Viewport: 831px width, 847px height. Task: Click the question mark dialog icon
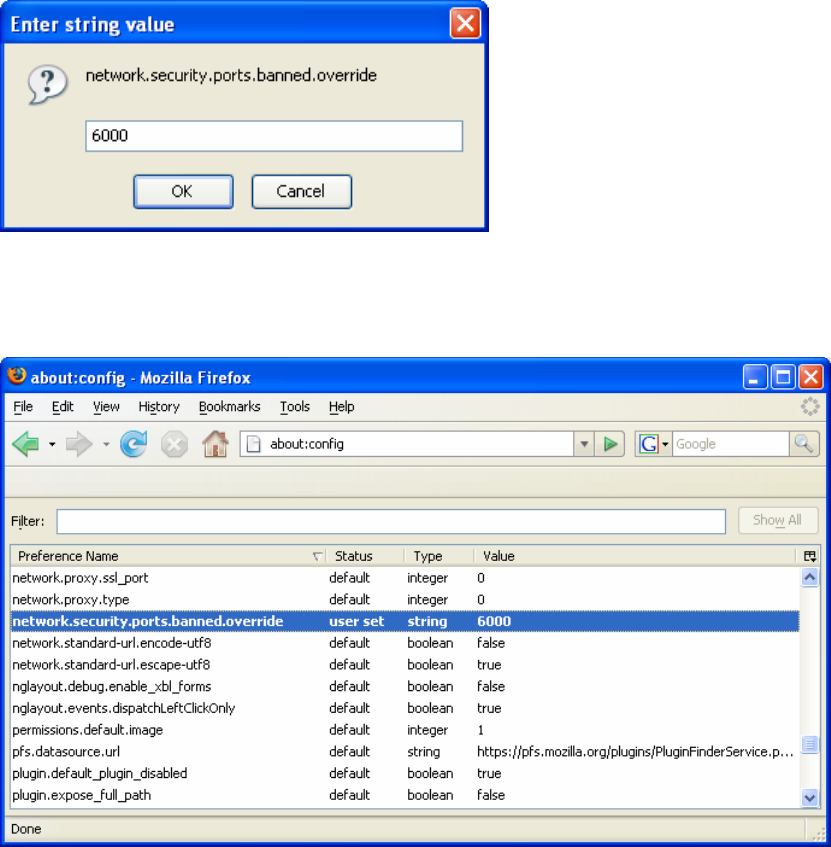[x=48, y=84]
